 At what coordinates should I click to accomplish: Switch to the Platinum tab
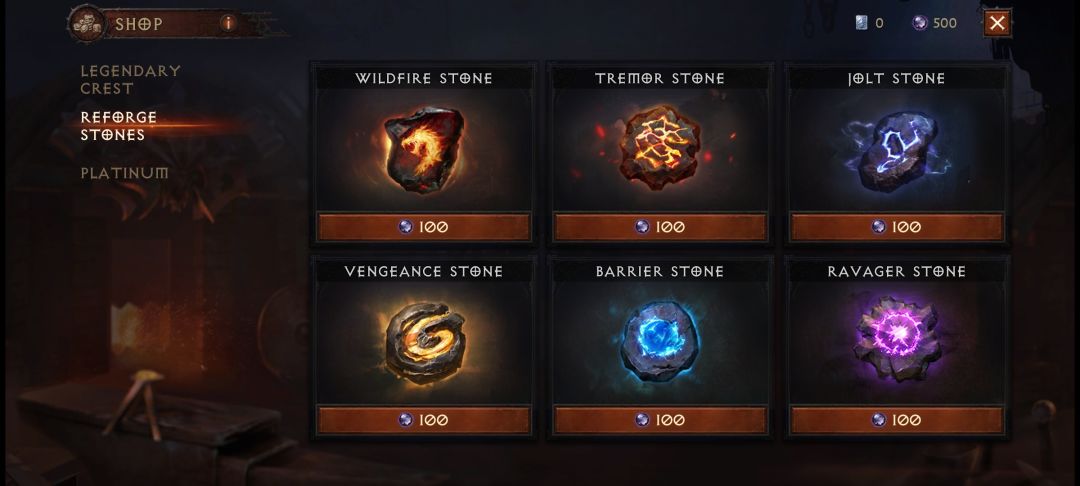click(124, 173)
